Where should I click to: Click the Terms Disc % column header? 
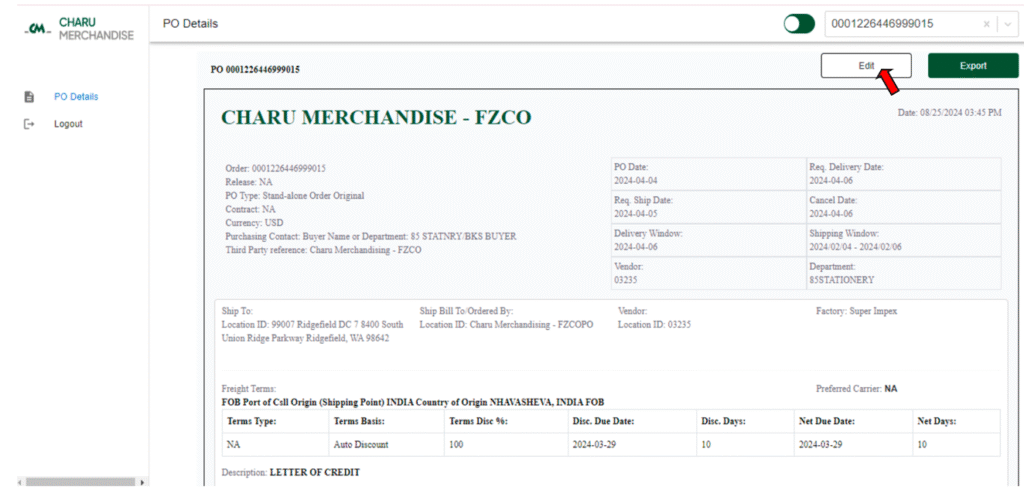(x=478, y=421)
